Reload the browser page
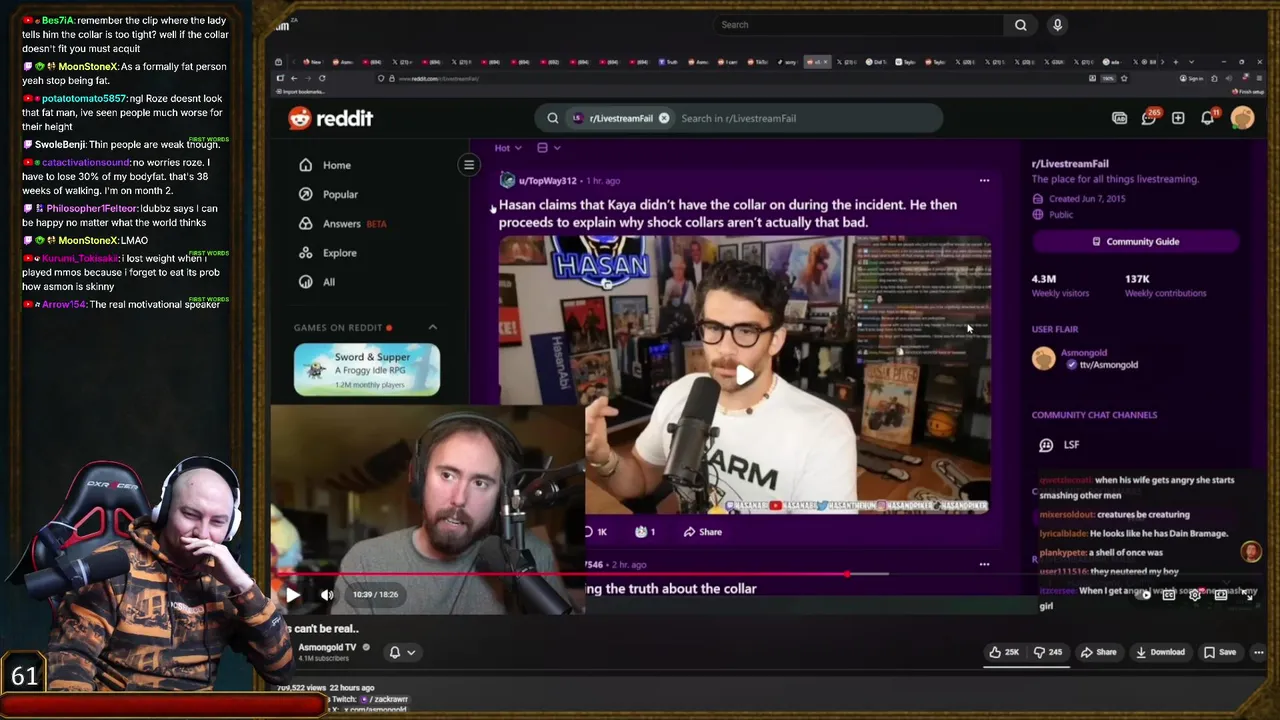Image resolution: width=1280 pixels, height=720 pixels. pyautogui.click(x=322, y=78)
